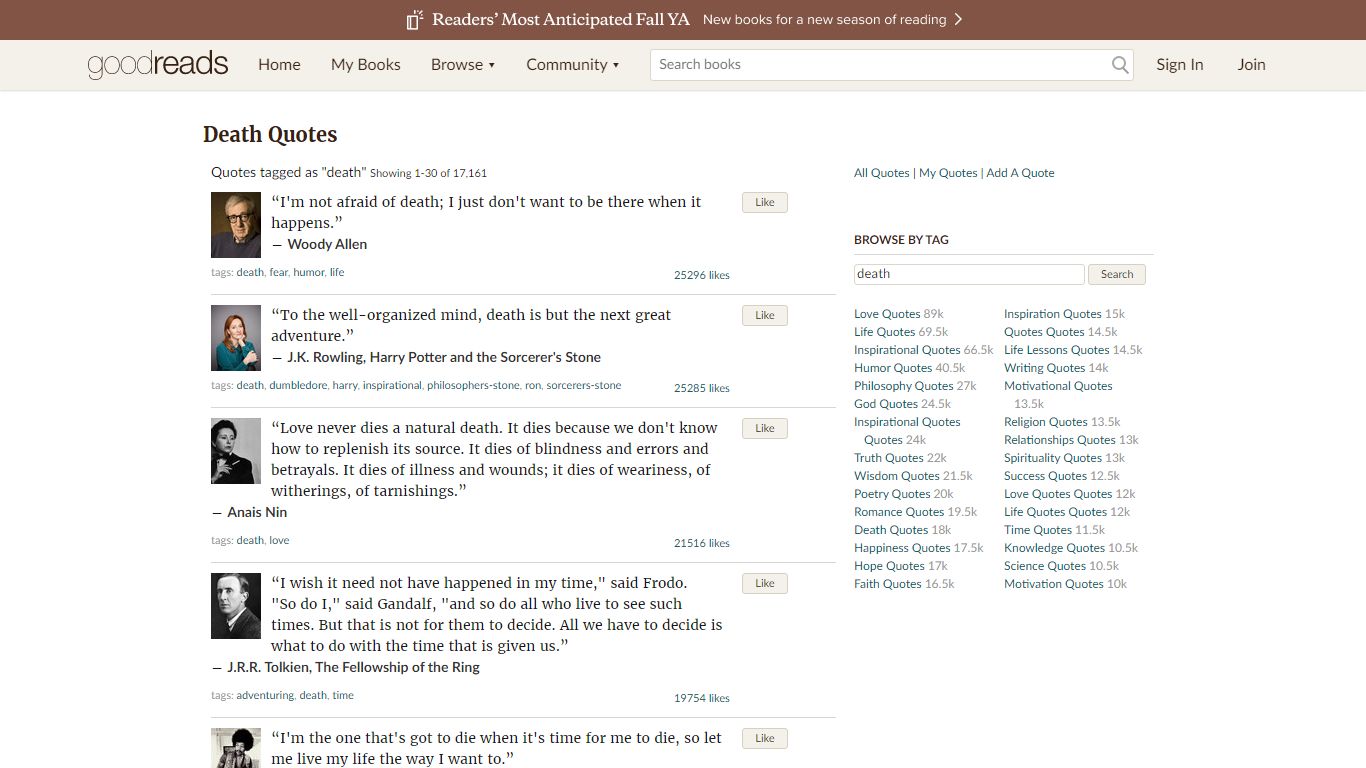Viewport: 1366px width, 768px height.
Task: Open J.K. Rowling's author photo
Action: [236, 338]
